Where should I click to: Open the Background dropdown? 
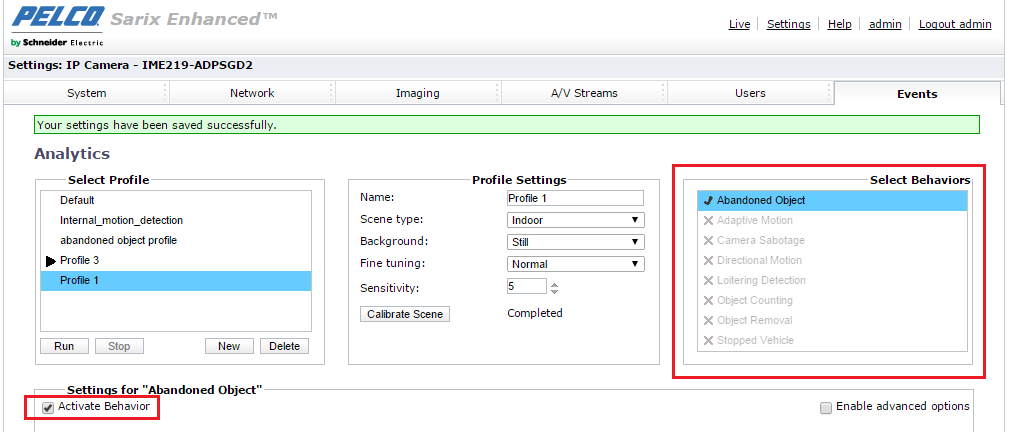tap(575, 242)
